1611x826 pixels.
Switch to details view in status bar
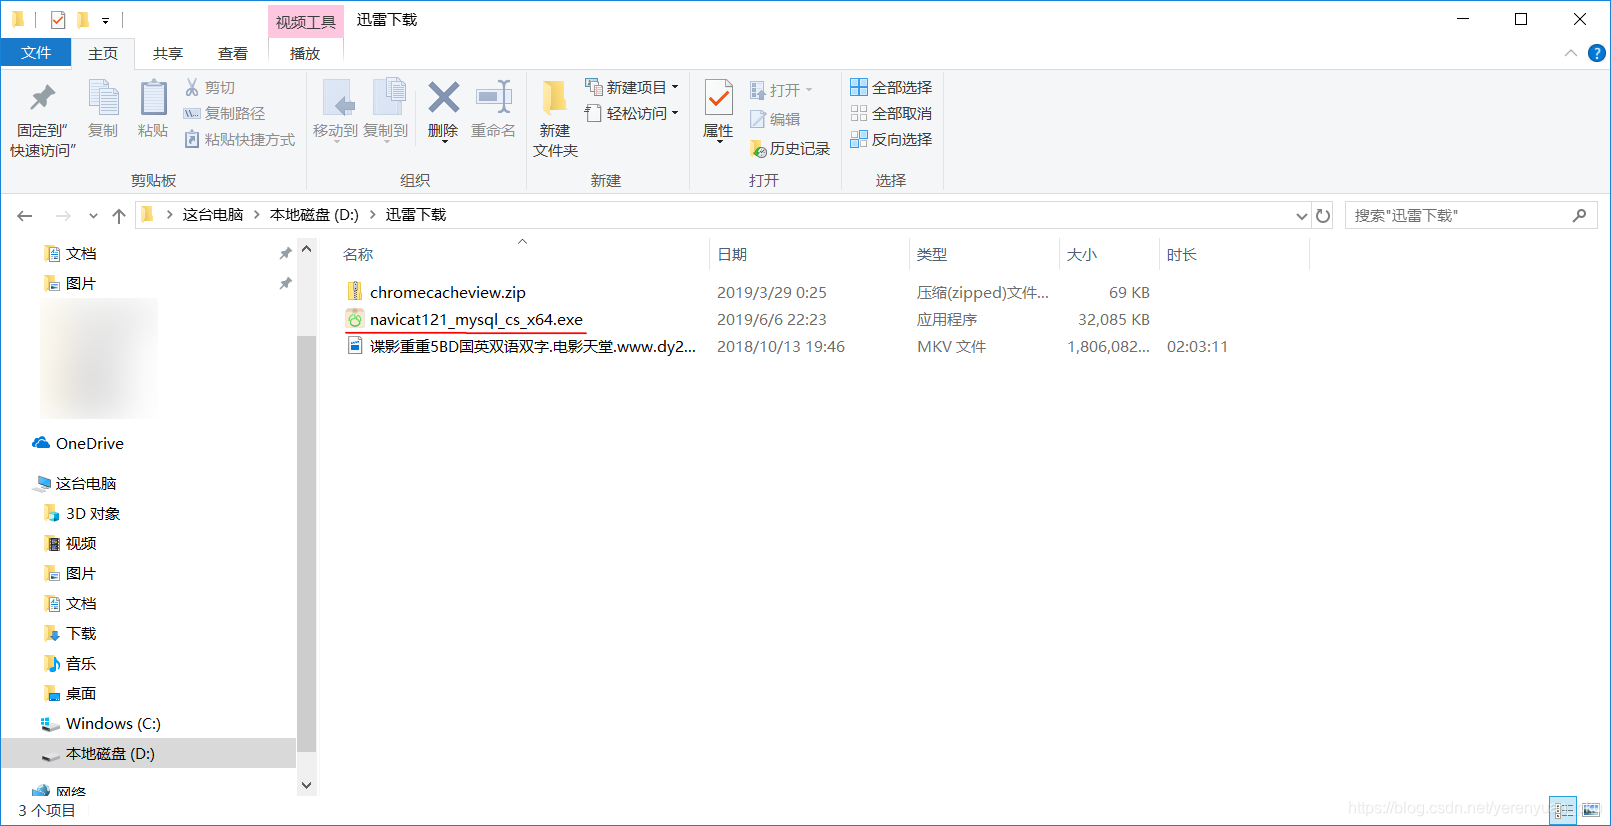click(1564, 810)
